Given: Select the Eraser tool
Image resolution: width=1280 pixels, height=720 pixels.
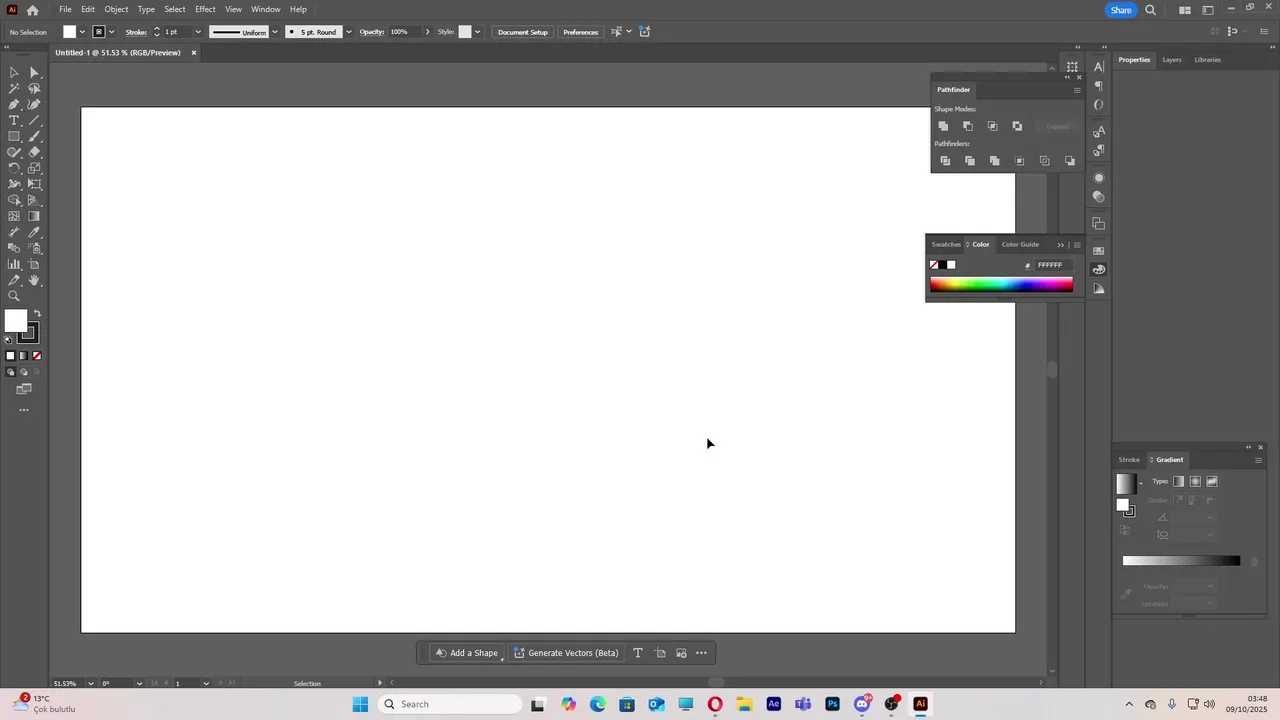Looking at the screenshot, I should tap(34, 152).
